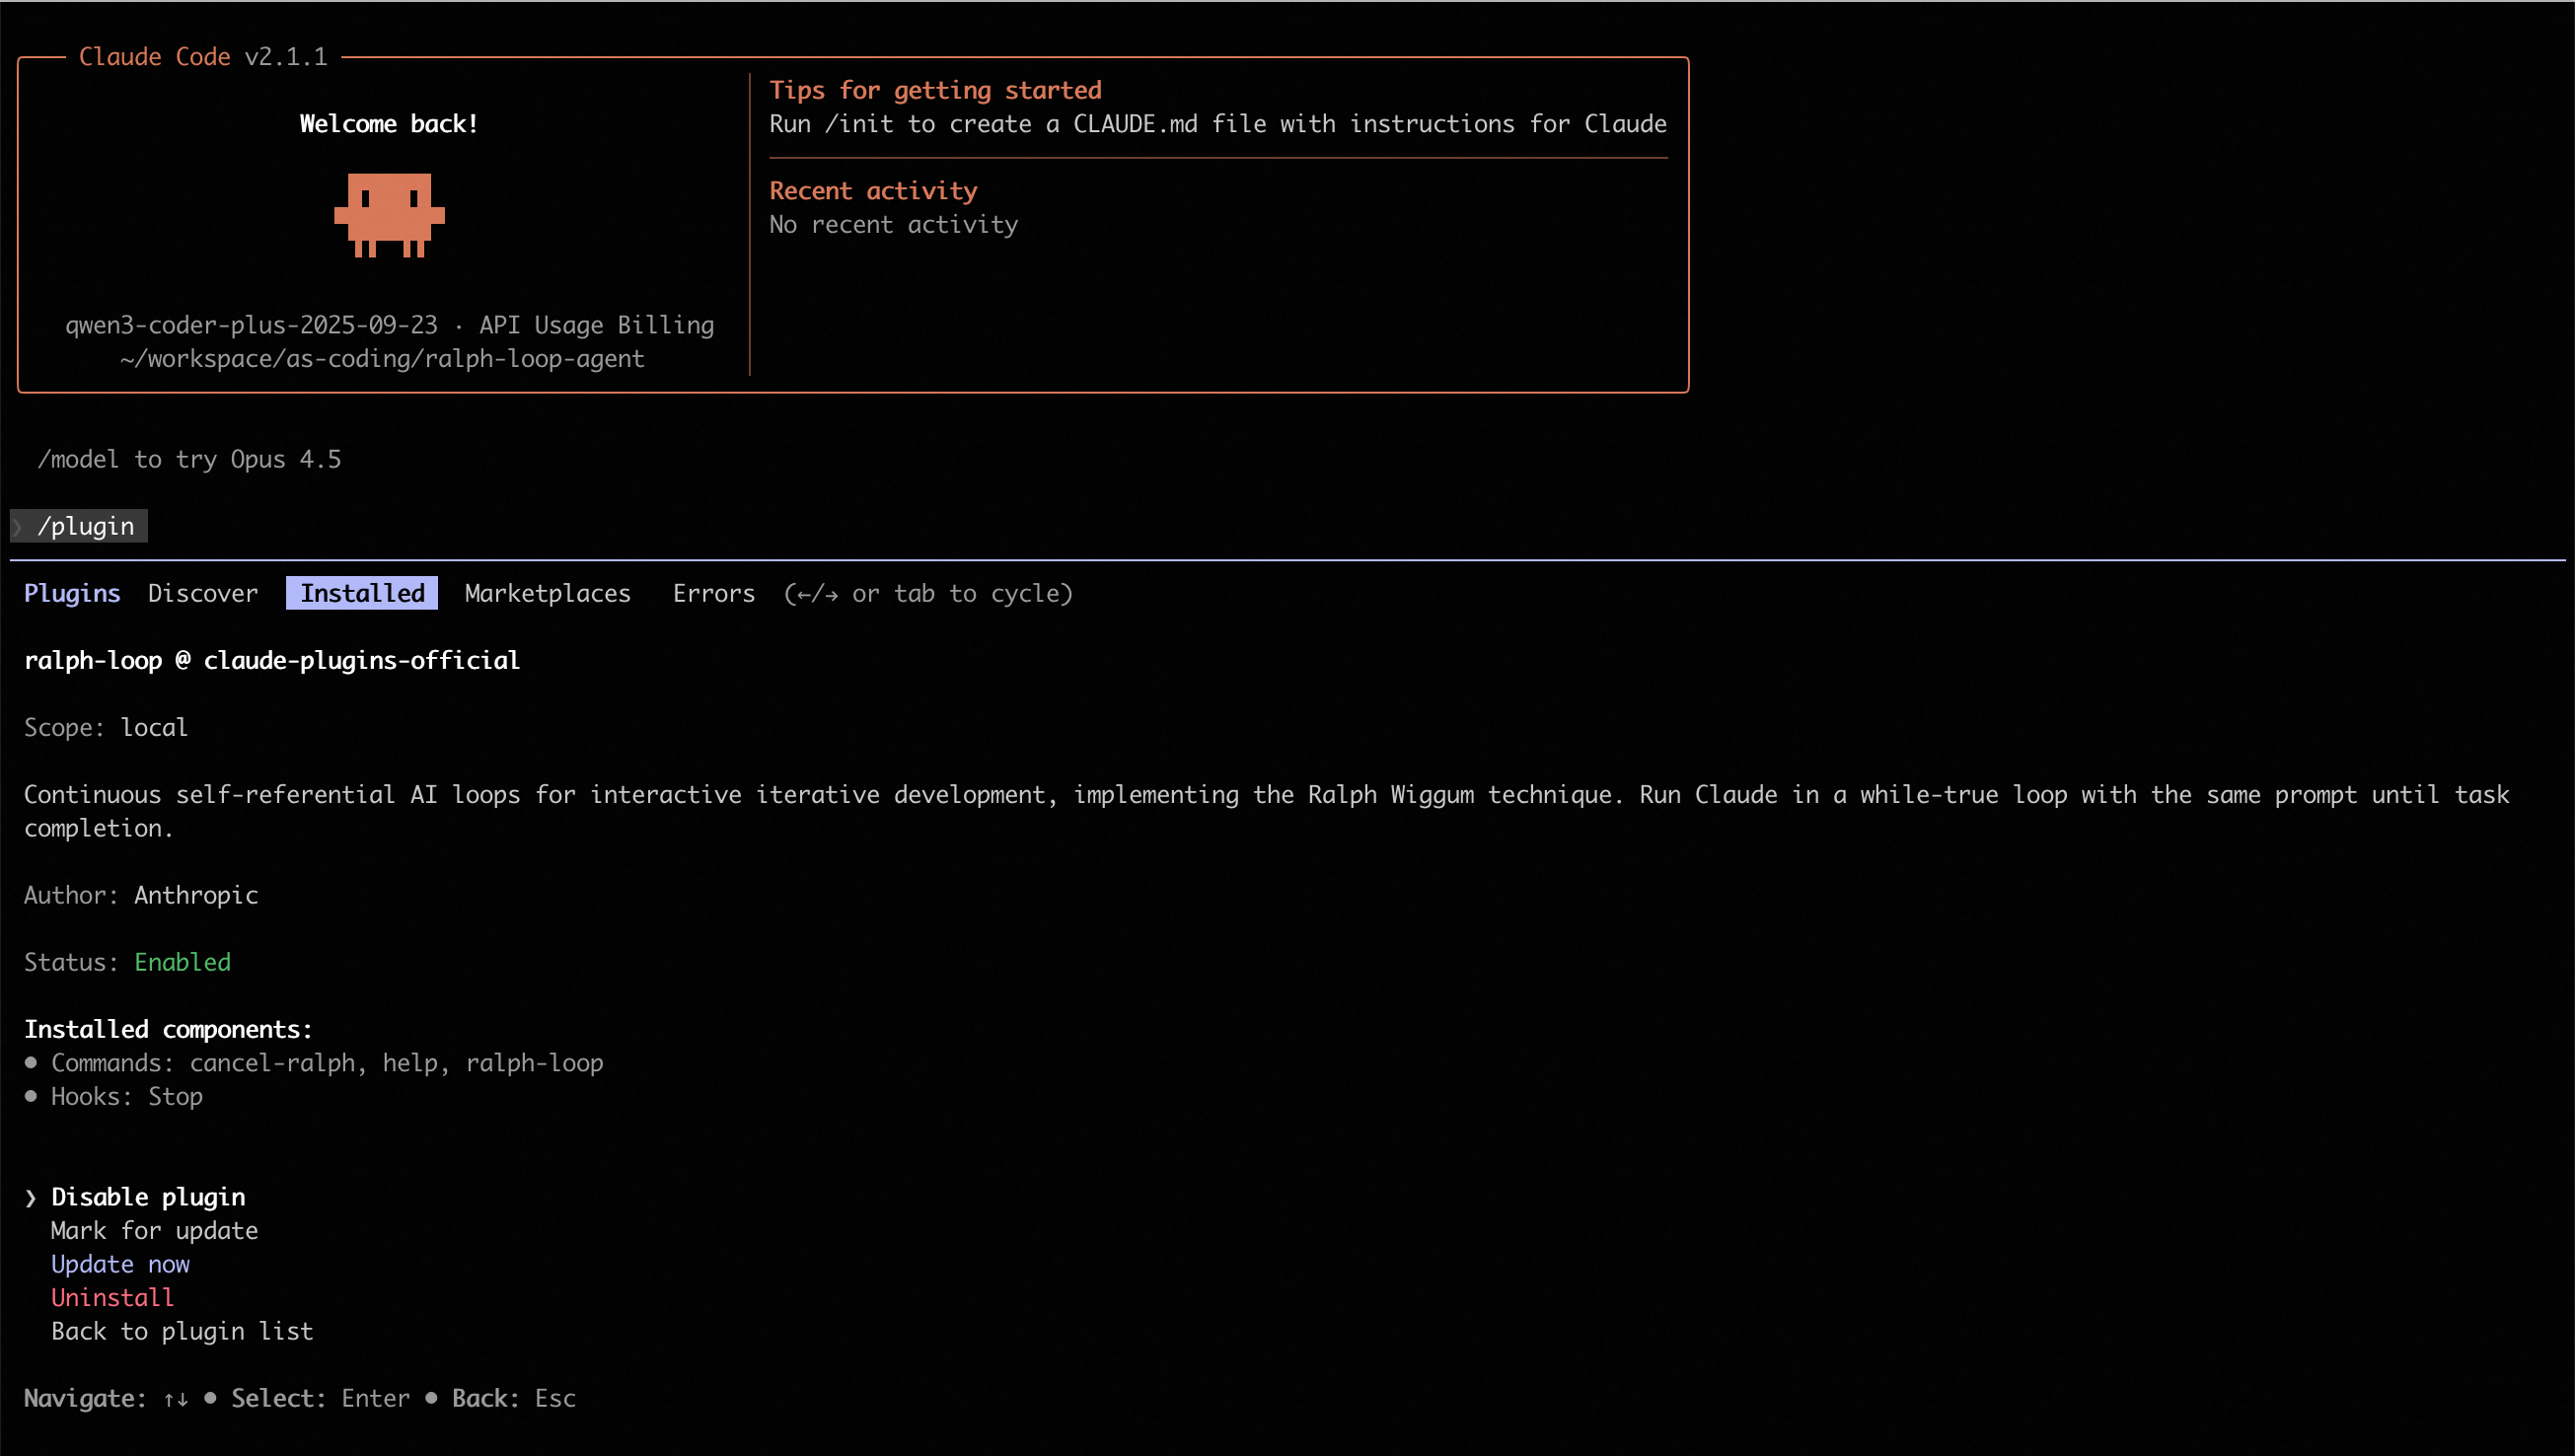Click the ralph-loop @ claude-plugins-official title
The image size is (2575, 1456).
click(x=272, y=660)
